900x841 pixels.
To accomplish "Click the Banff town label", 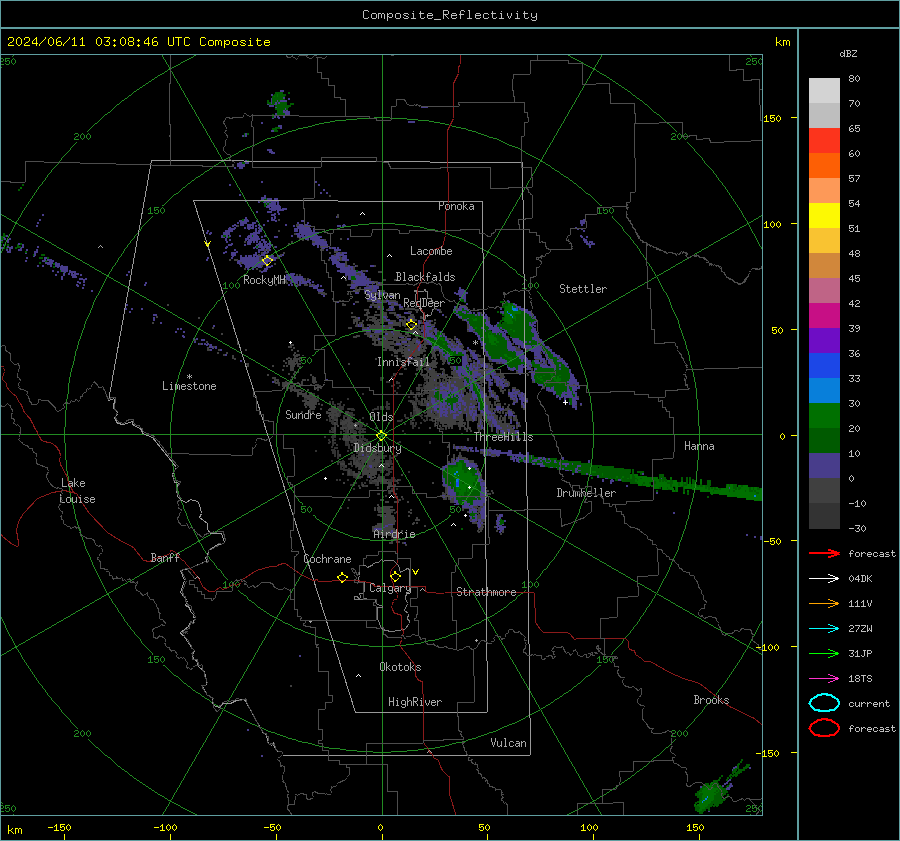I will pos(165,557).
